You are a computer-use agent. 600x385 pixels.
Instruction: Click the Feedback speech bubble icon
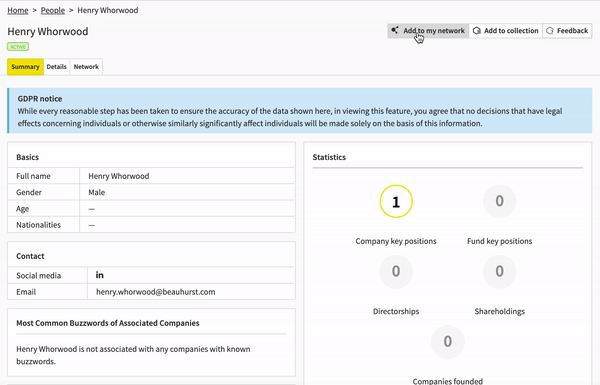tap(549, 31)
